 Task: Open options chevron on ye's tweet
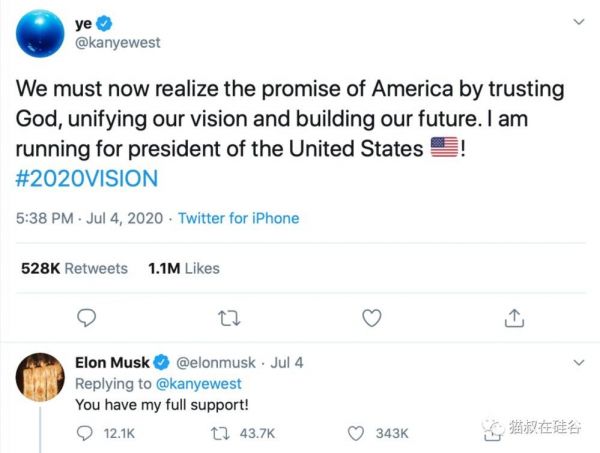(578, 21)
